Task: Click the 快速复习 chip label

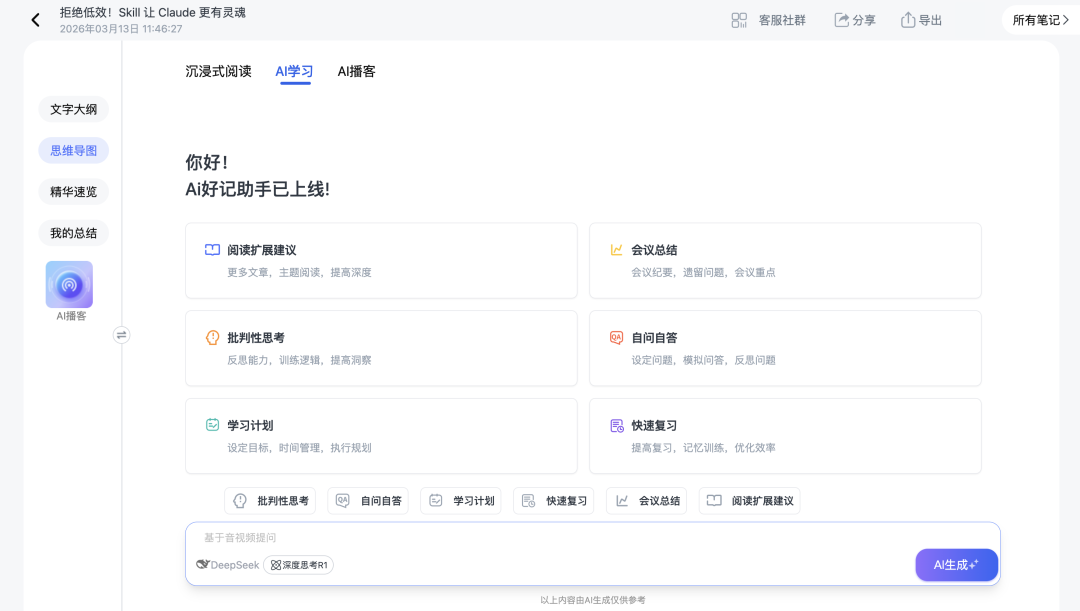Action: pyautogui.click(x=567, y=501)
